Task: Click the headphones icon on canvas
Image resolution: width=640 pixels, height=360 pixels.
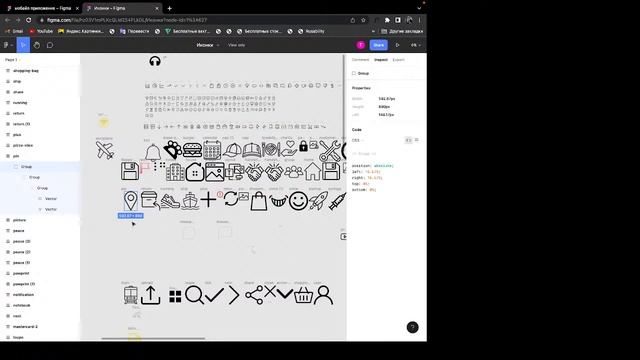Action: [155, 61]
